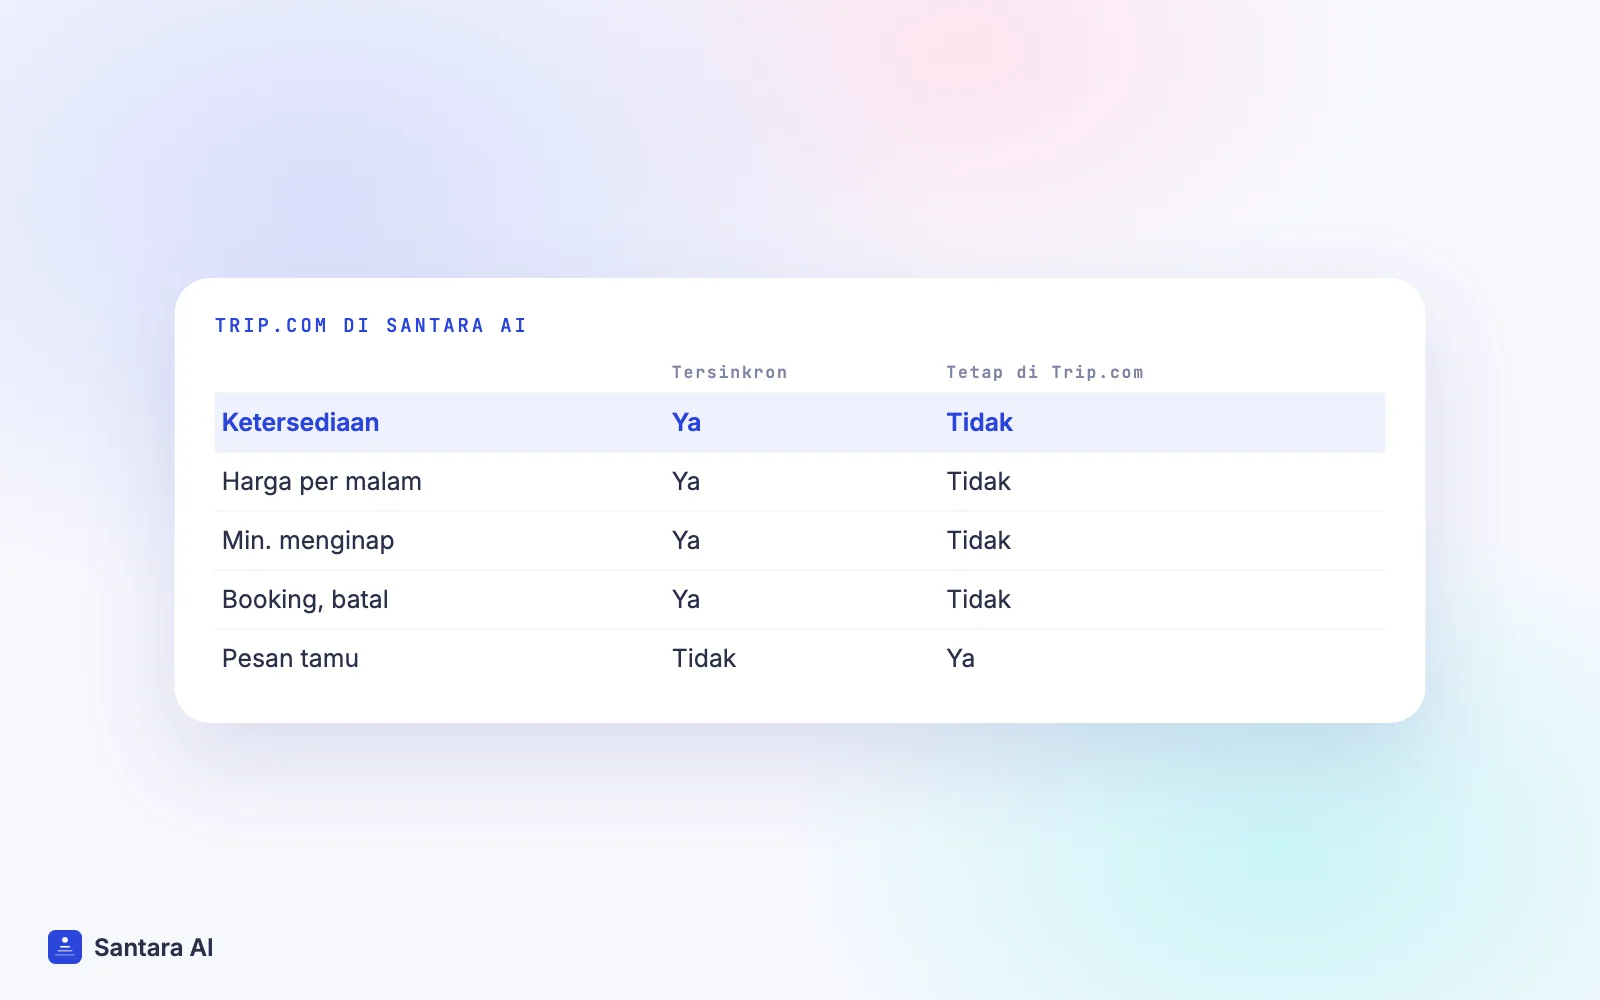The width and height of the screenshot is (1600, 1000).
Task: Click the Santara AI logo icon
Action: click(65, 947)
